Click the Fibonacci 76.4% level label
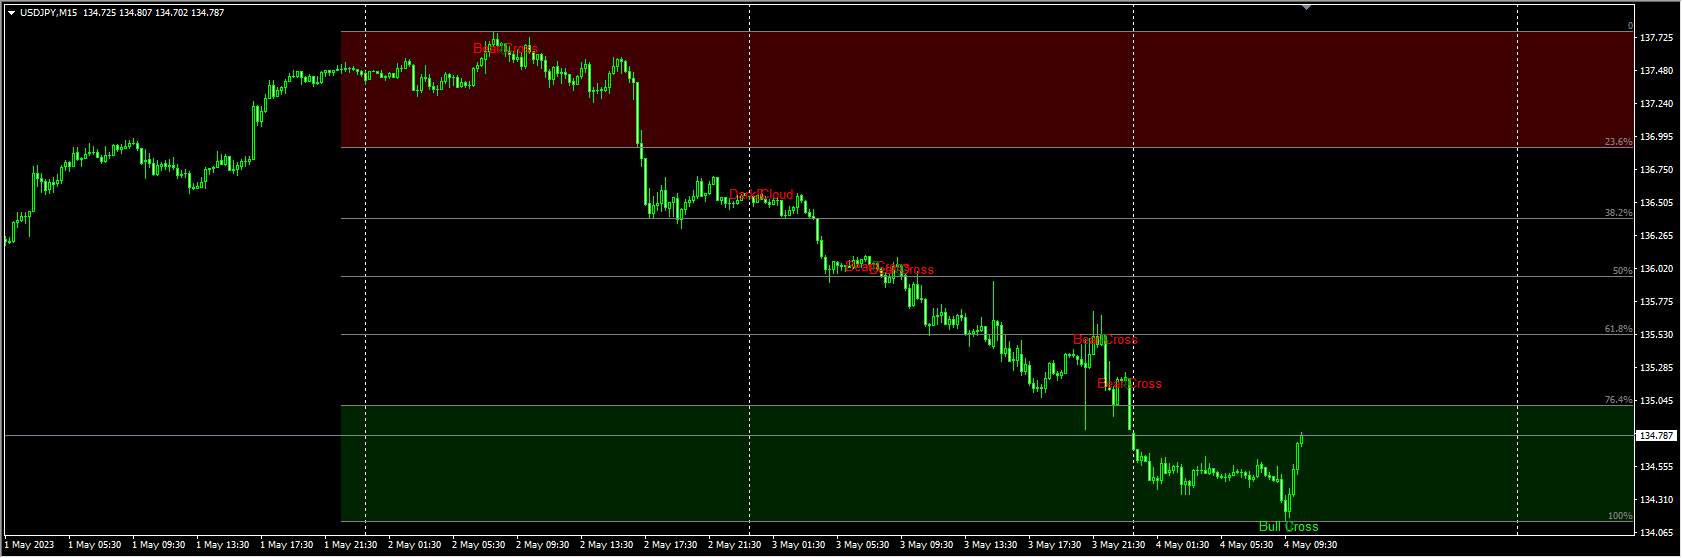This screenshot has width=1682, height=558. 1618,400
